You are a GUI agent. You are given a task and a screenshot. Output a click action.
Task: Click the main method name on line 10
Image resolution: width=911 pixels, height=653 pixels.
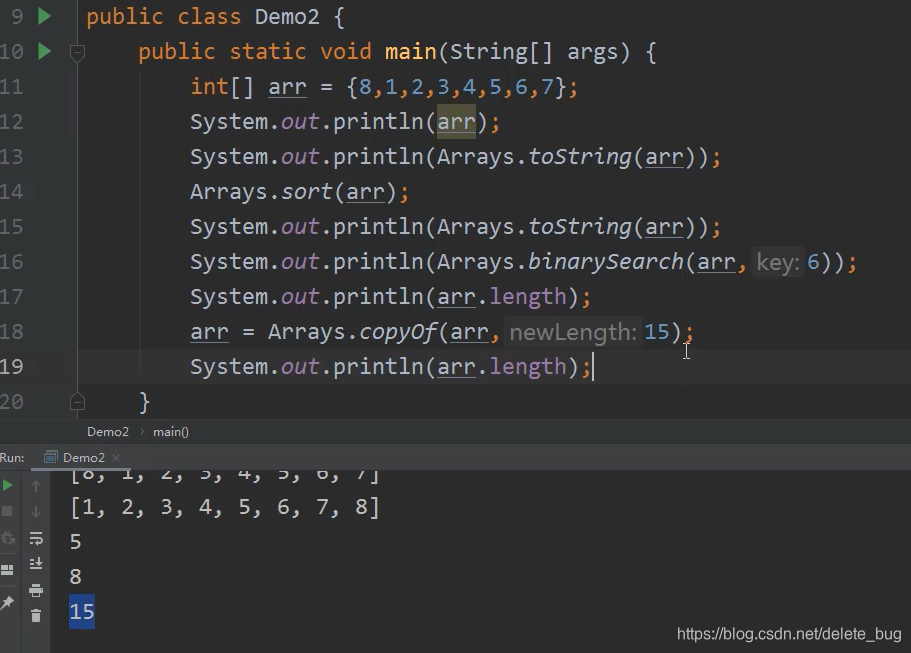click(x=411, y=52)
